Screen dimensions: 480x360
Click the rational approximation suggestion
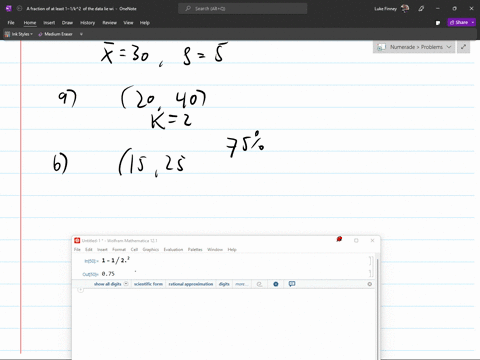191,284
